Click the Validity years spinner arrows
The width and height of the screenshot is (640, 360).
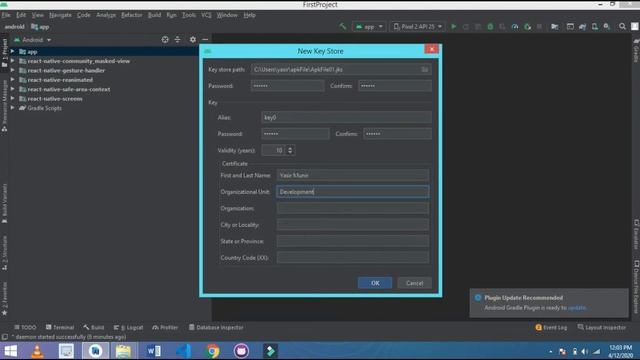click(x=290, y=150)
